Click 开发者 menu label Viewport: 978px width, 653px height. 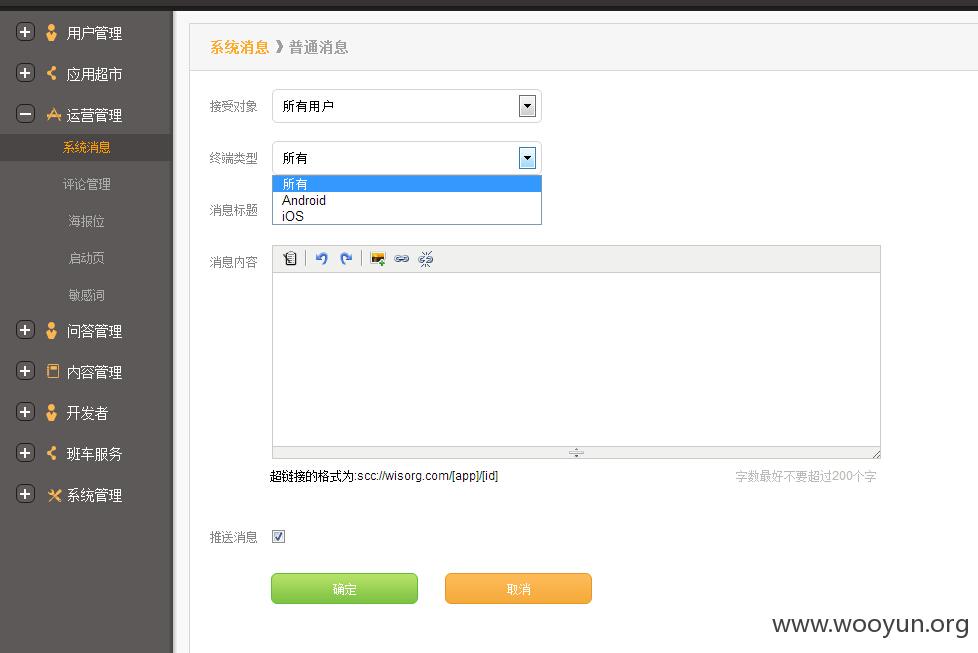click(87, 413)
